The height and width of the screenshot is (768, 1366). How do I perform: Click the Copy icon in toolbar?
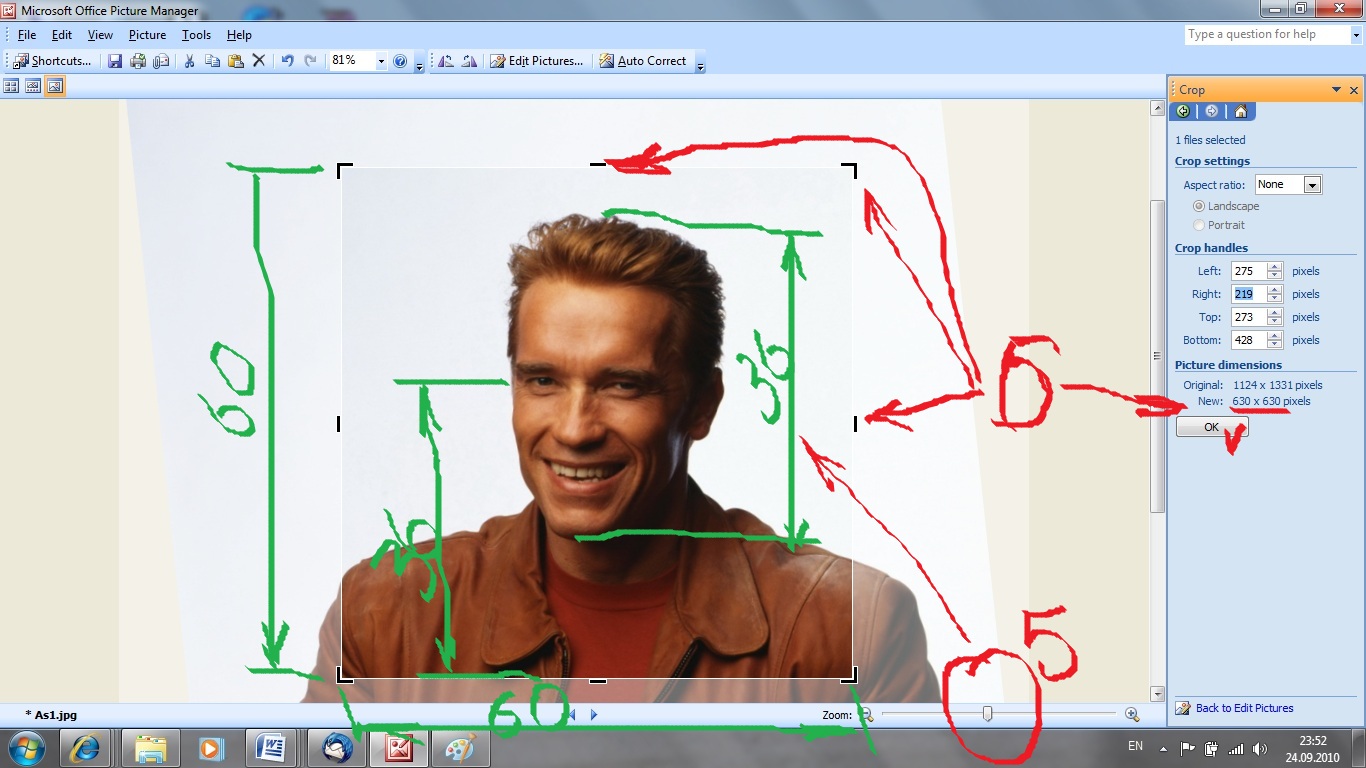212,61
